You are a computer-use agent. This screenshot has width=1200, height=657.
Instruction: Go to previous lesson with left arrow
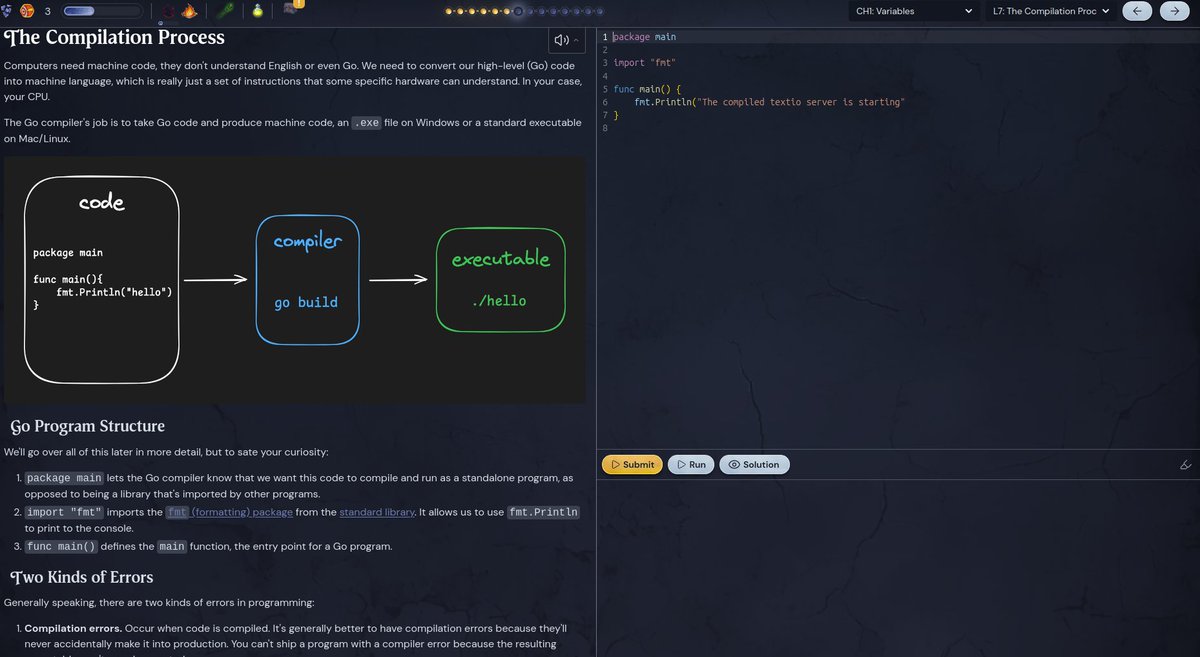coord(1136,11)
